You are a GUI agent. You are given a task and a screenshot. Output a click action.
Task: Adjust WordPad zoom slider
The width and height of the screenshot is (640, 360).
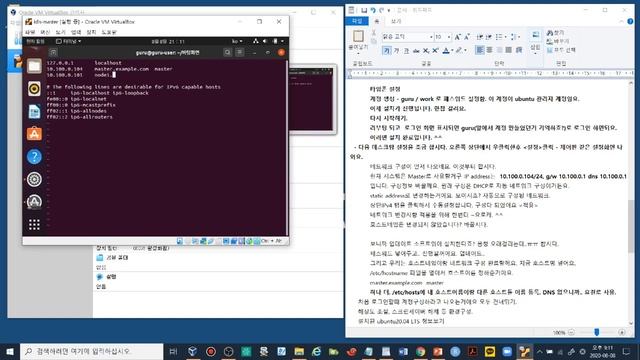coord(597,332)
